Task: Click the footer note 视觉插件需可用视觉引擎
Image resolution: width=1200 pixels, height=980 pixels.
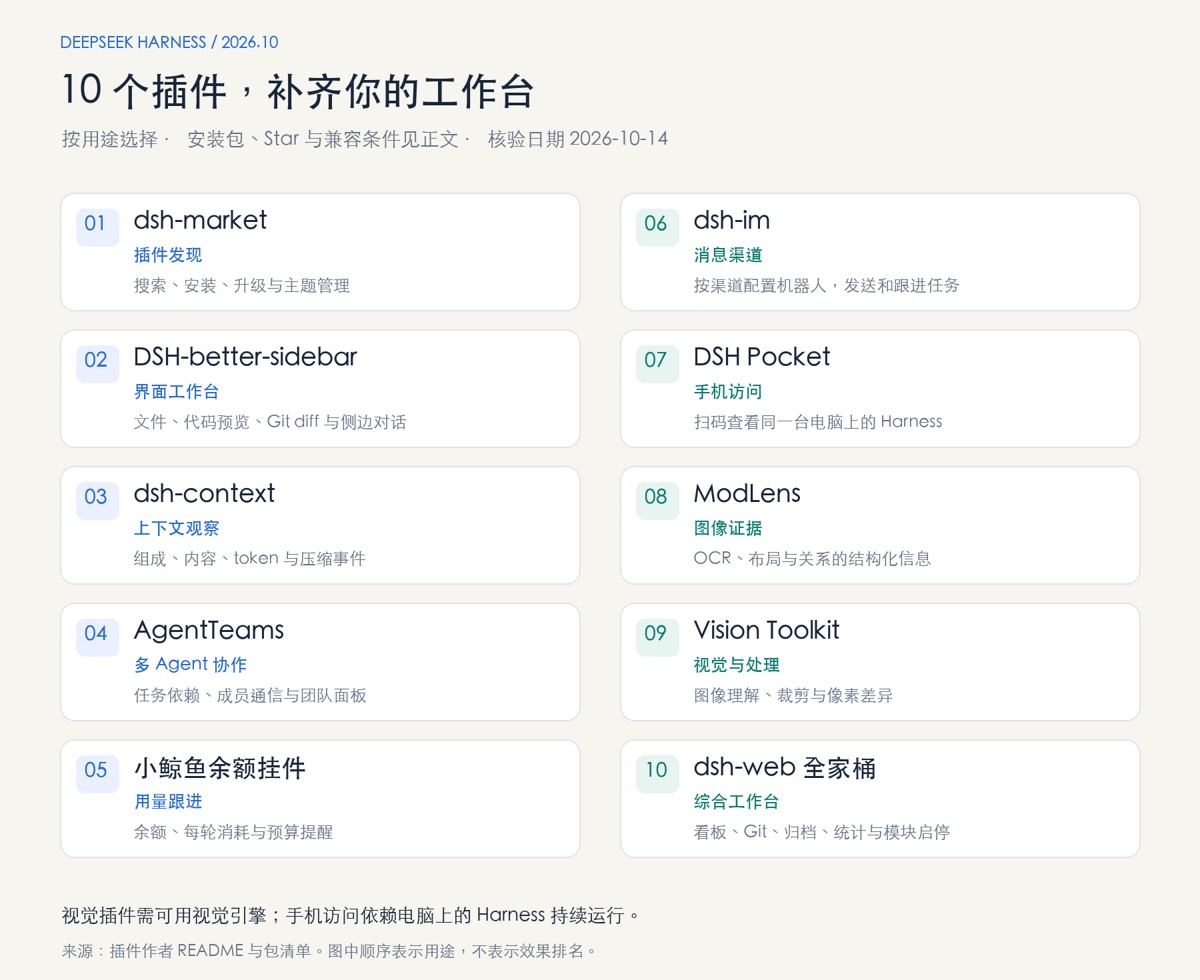Action: [350, 915]
